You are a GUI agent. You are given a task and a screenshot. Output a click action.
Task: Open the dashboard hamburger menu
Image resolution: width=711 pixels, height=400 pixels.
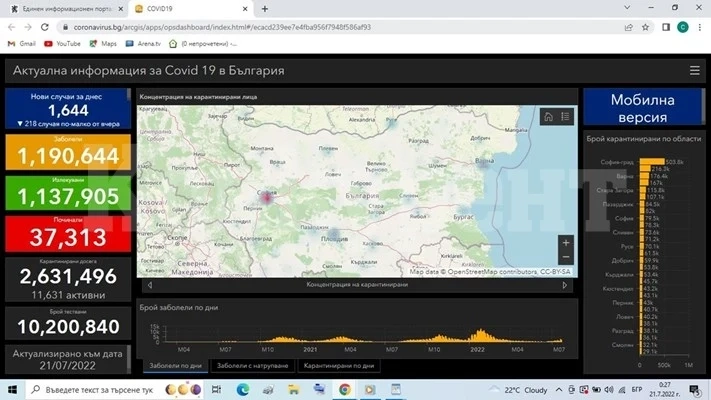click(694, 71)
